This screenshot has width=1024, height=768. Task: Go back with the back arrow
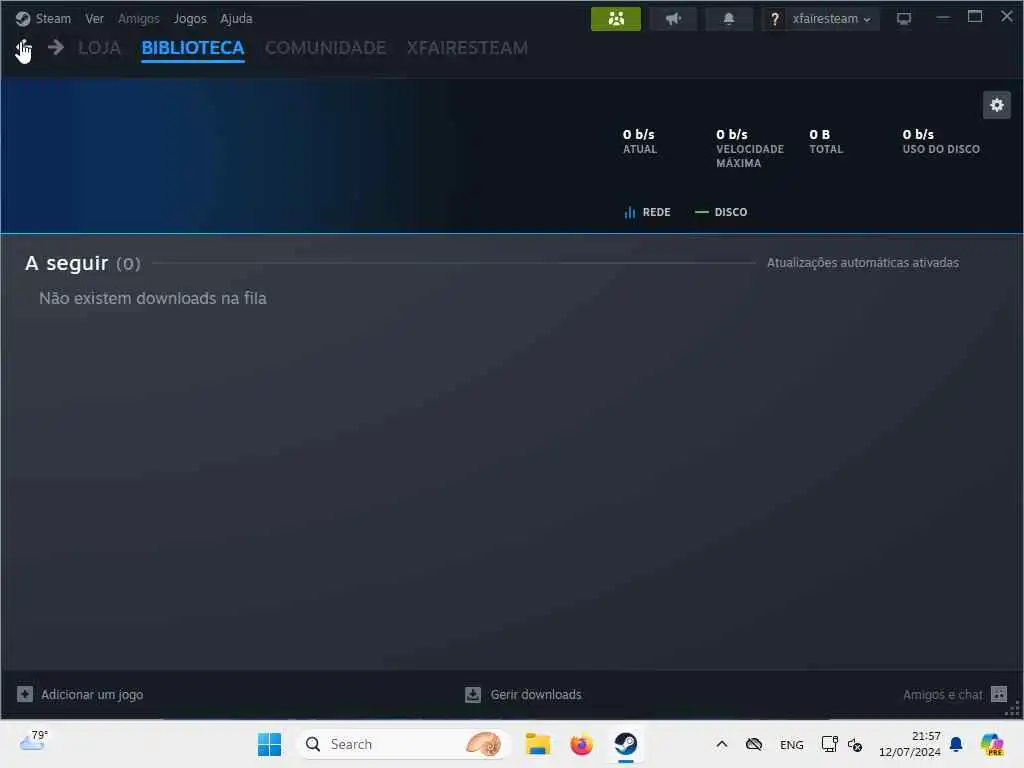point(22,48)
